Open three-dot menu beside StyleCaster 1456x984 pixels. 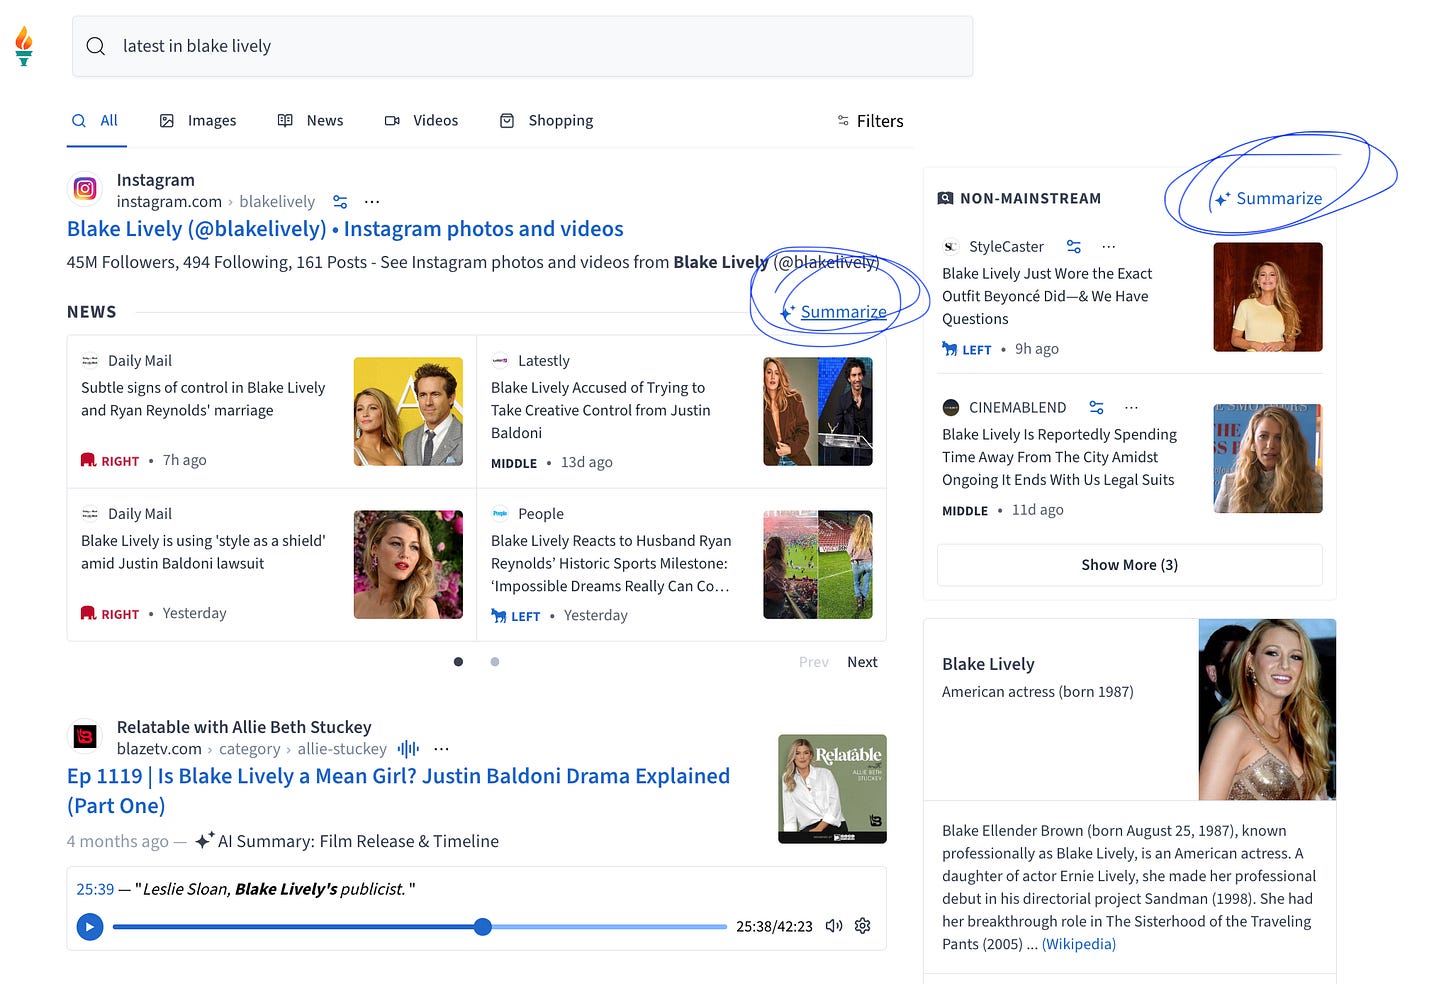click(x=1108, y=247)
